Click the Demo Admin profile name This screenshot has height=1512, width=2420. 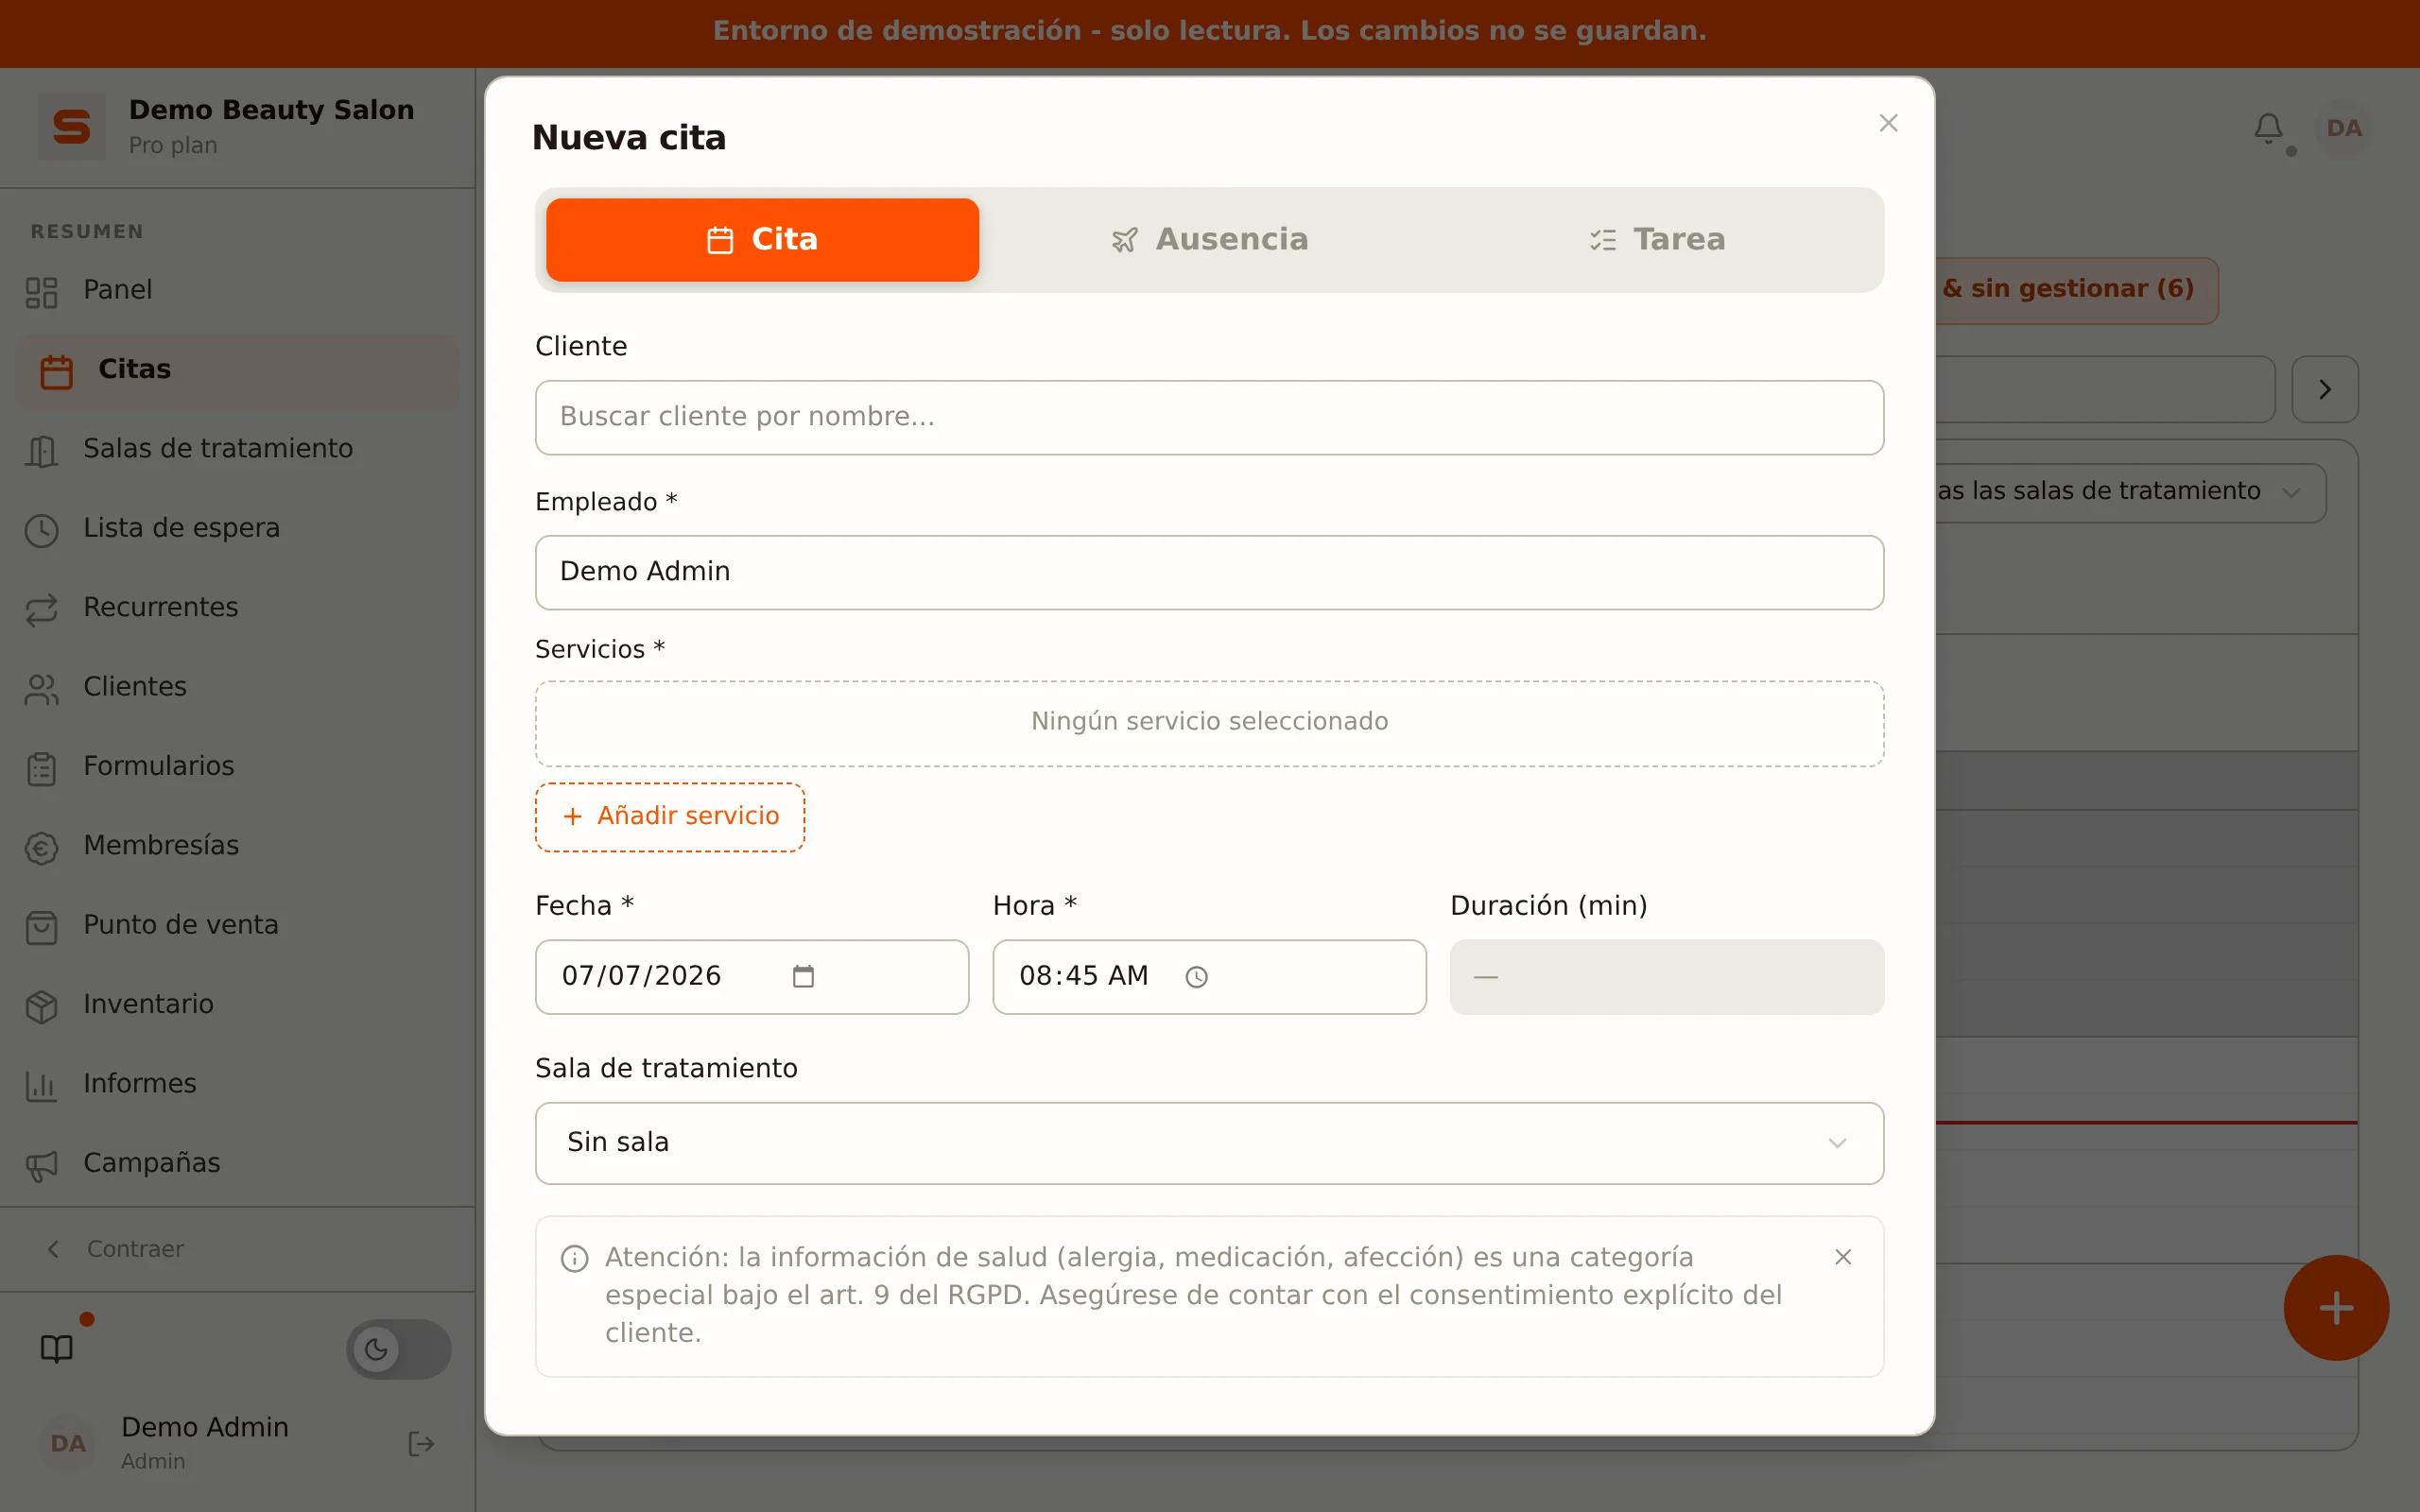coord(205,1427)
